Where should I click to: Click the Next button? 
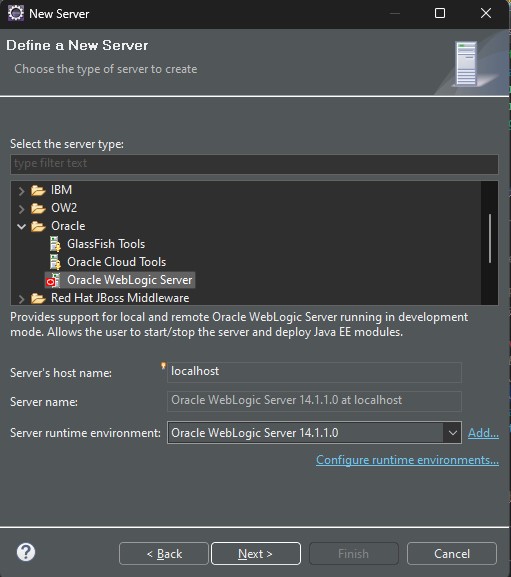(256, 553)
